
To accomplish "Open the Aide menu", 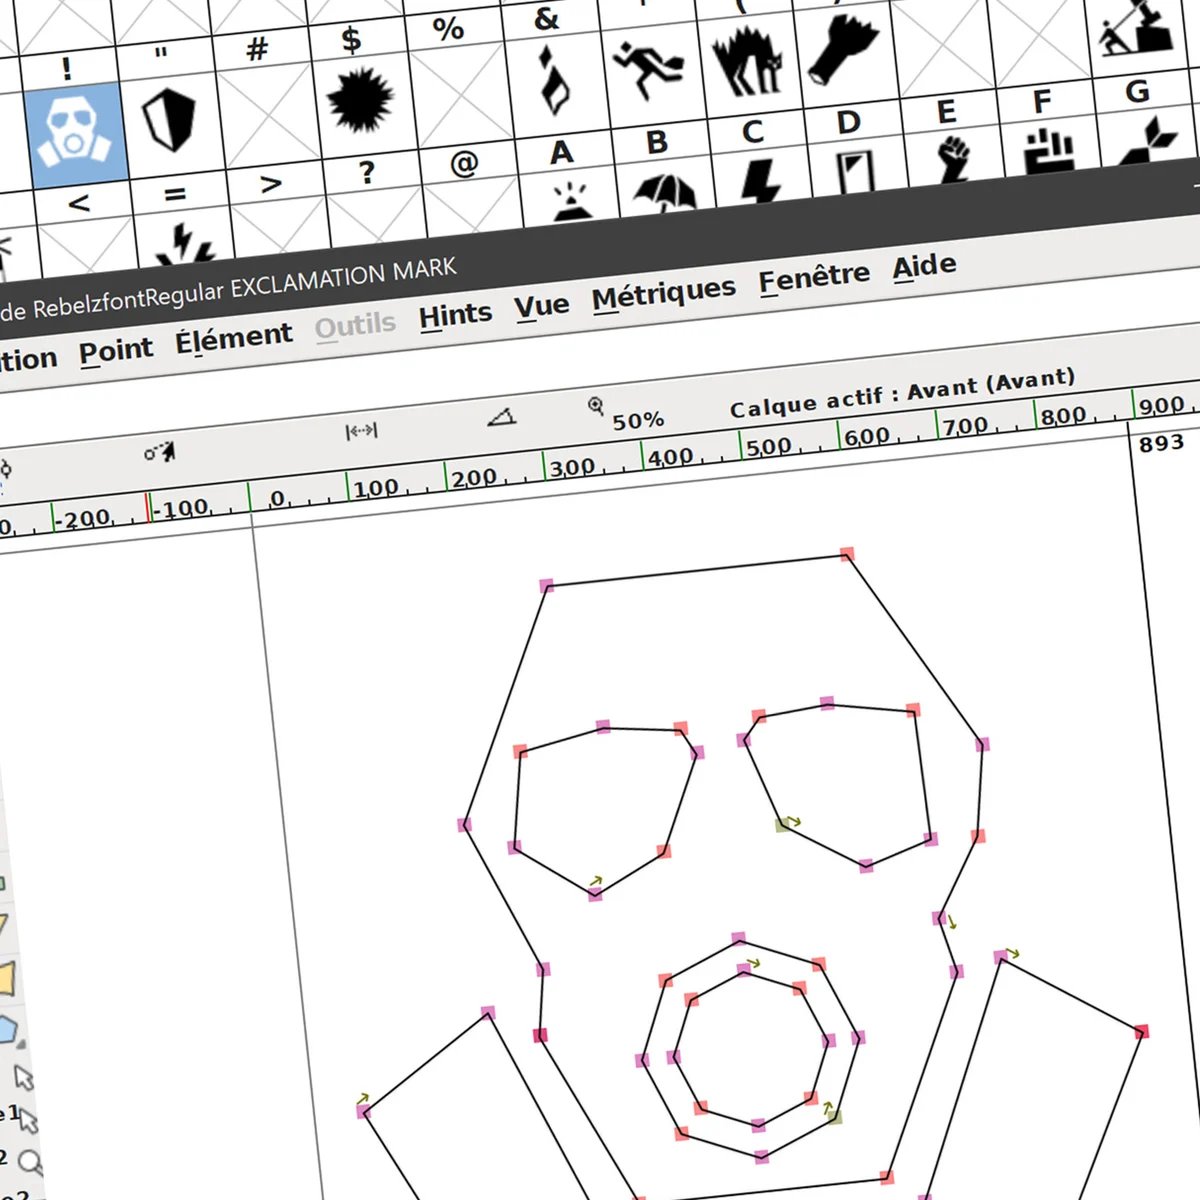I will click(924, 267).
